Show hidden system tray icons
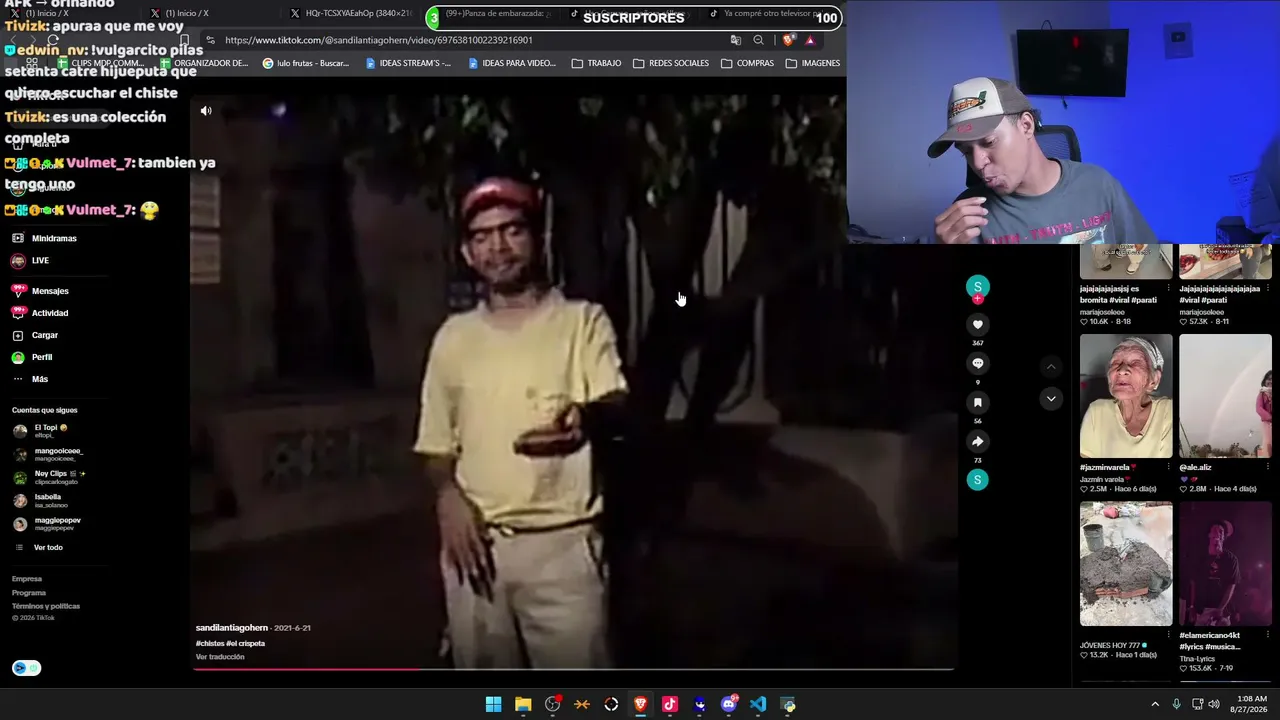This screenshot has width=1280, height=720. (x=1155, y=704)
